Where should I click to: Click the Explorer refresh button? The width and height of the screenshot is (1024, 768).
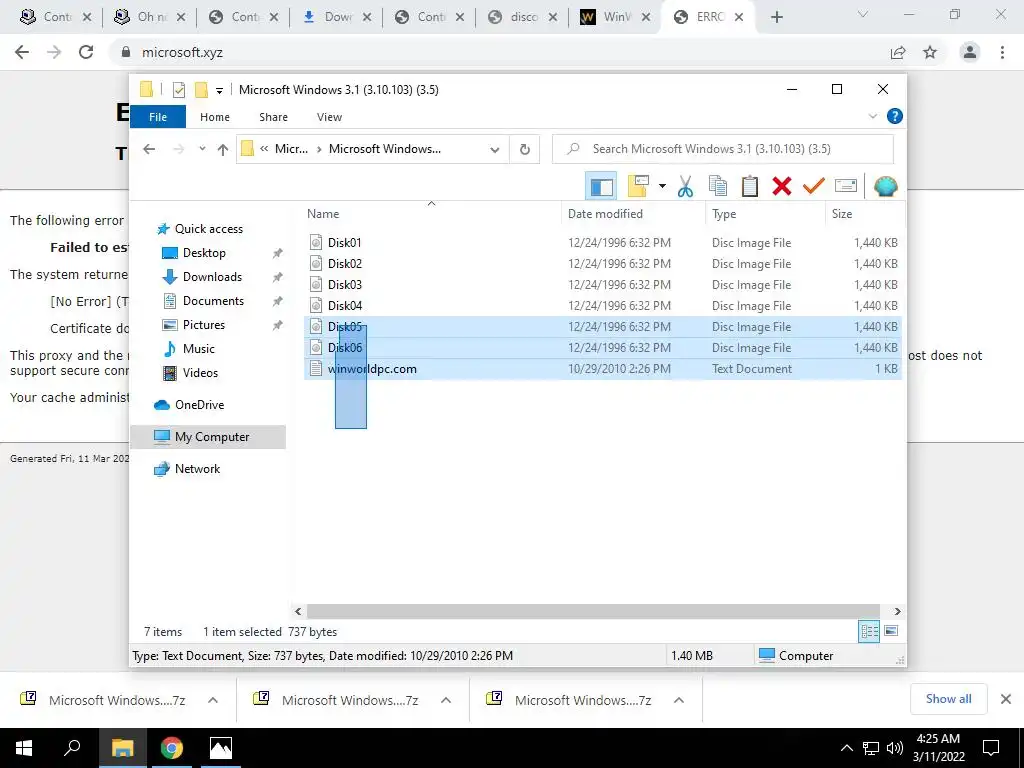[x=524, y=150]
